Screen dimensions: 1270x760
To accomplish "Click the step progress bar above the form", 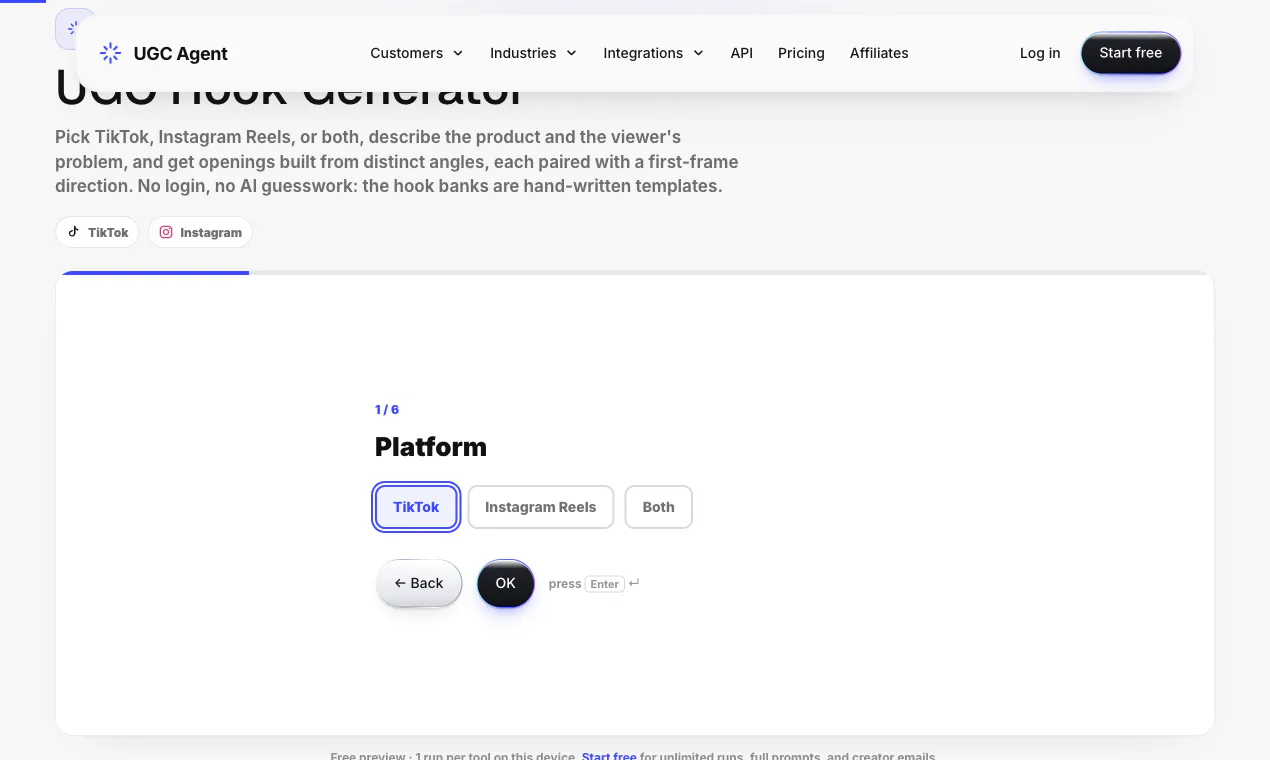I will (x=635, y=273).
